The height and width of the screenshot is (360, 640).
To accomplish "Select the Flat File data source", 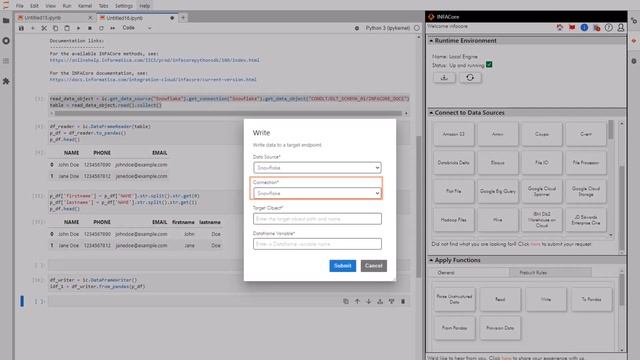I will click(x=453, y=191).
